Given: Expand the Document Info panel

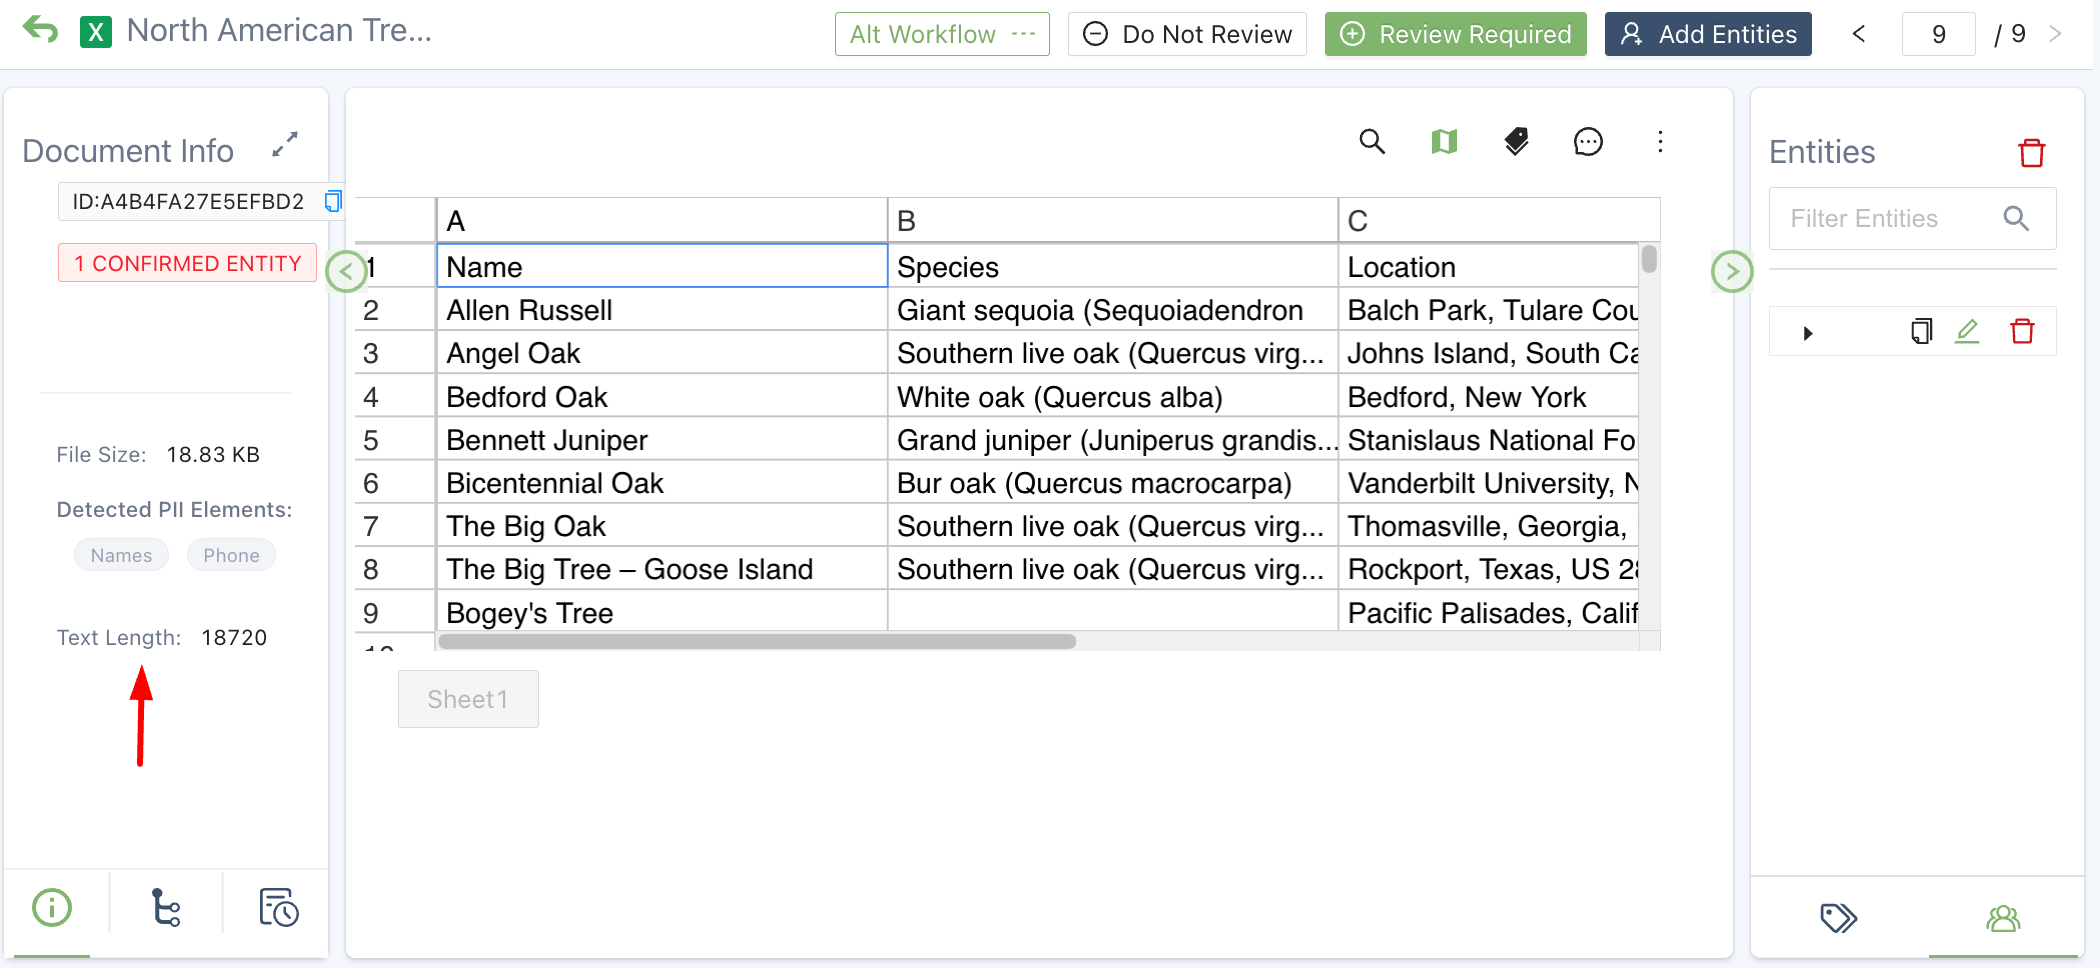Looking at the screenshot, I should (x=285, y=145).
